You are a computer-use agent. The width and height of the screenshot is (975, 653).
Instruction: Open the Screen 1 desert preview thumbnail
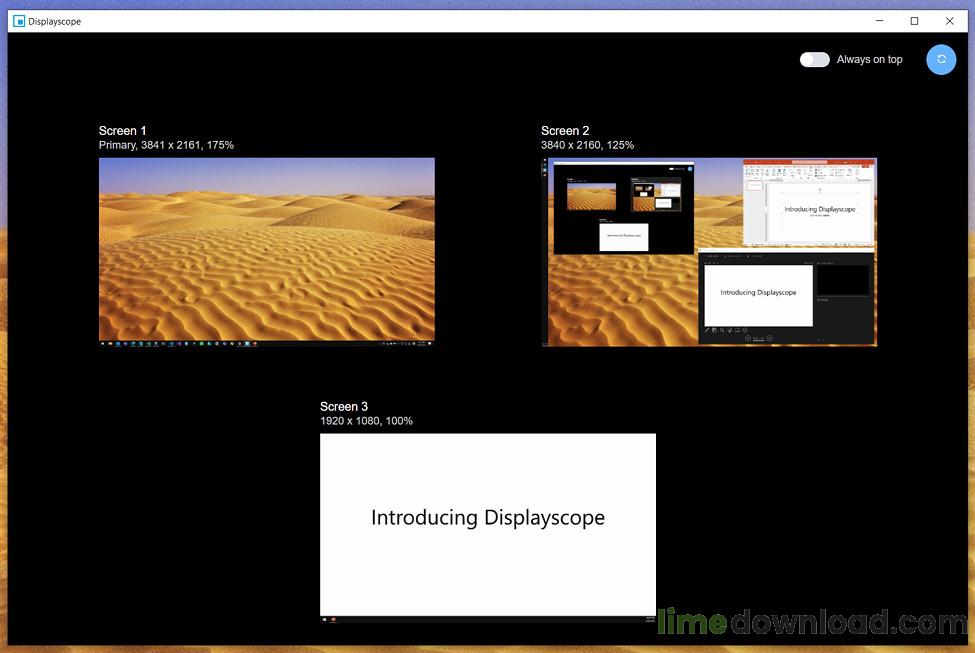tap(267, 252)
